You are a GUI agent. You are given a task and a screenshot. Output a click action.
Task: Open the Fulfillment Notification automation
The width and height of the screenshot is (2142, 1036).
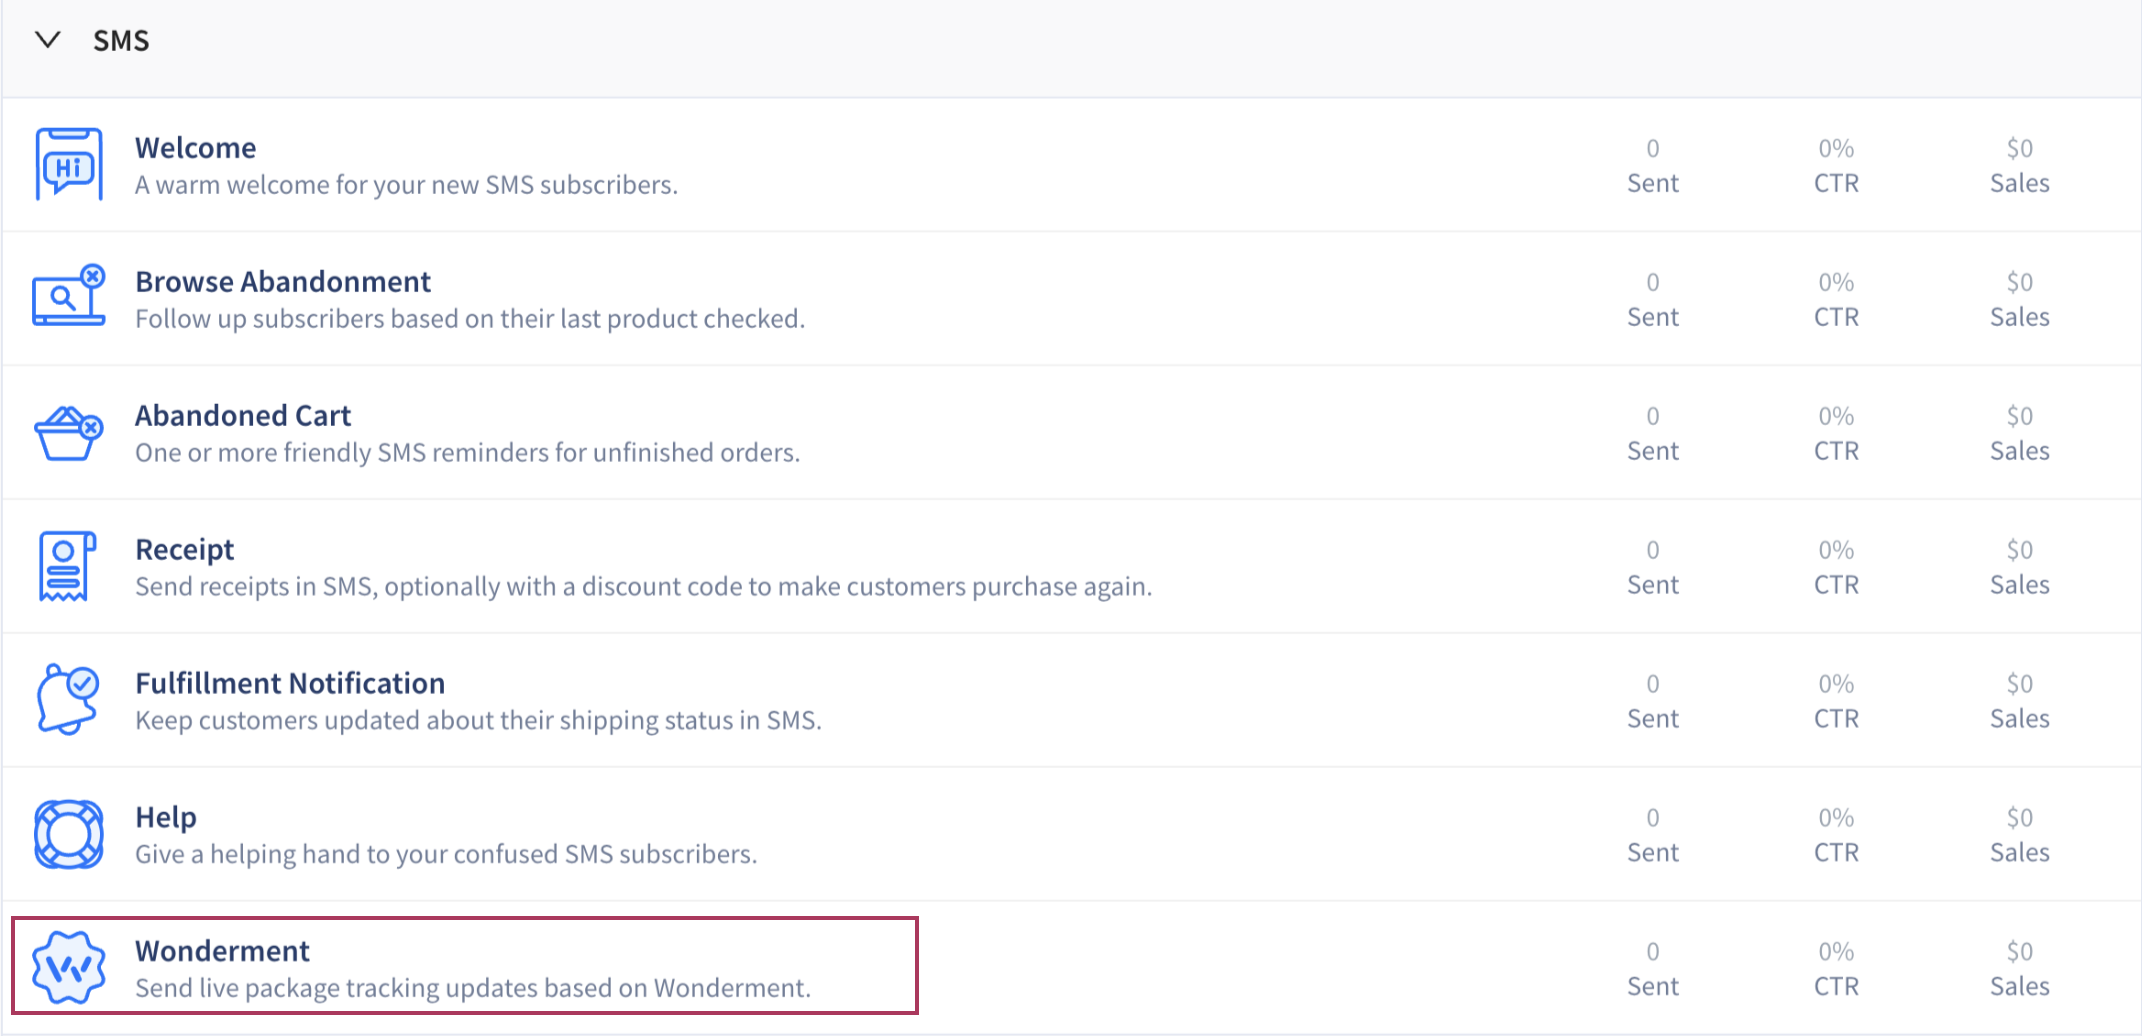[290, 684]
